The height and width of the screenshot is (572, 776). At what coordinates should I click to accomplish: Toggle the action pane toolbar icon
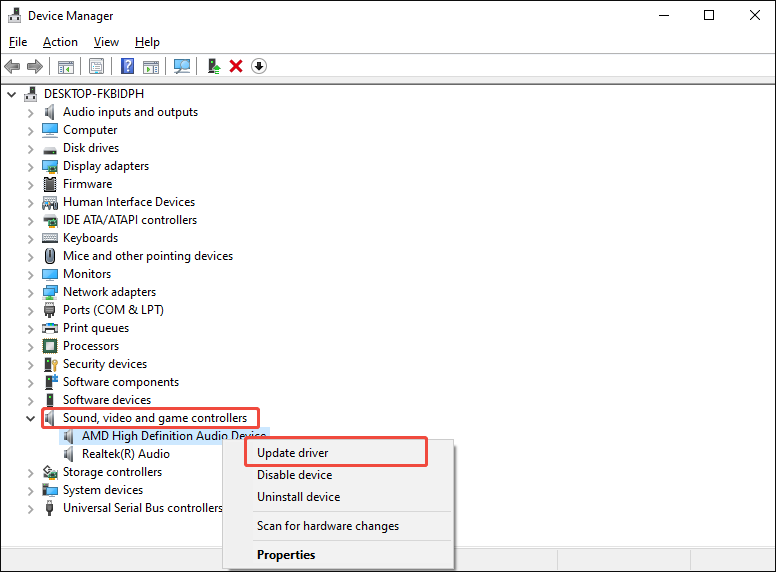click(151, 66)
